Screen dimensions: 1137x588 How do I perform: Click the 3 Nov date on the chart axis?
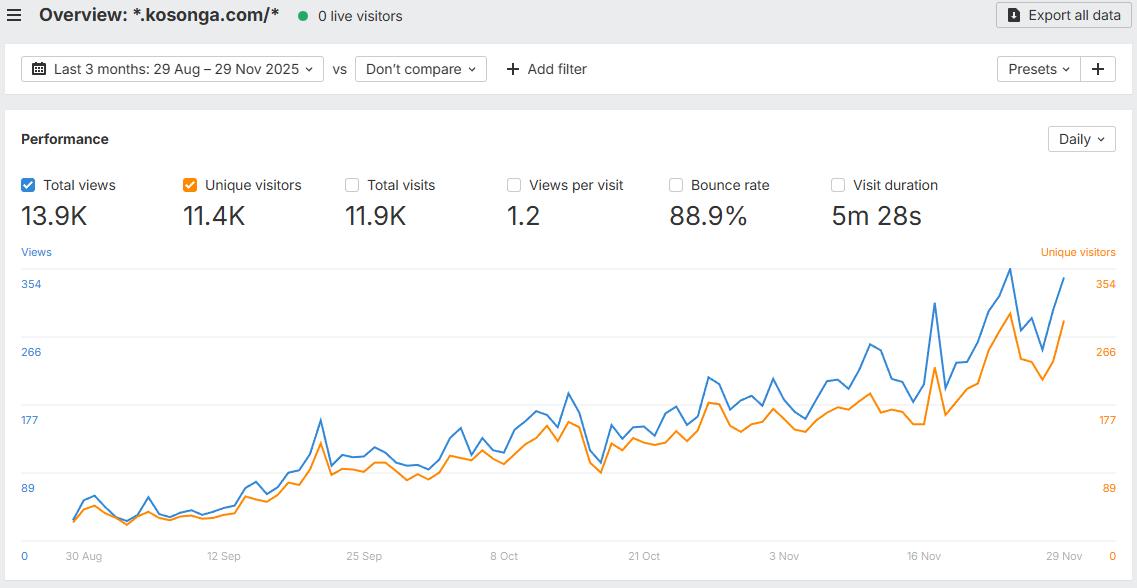(x=784, y=556)
